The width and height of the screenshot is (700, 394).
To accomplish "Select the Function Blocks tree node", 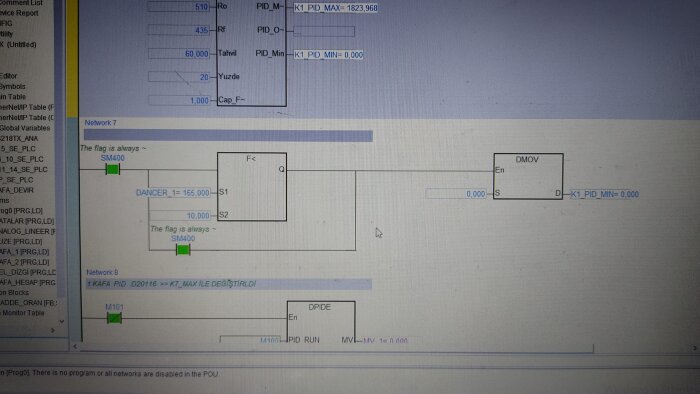I will pos(15,293).
